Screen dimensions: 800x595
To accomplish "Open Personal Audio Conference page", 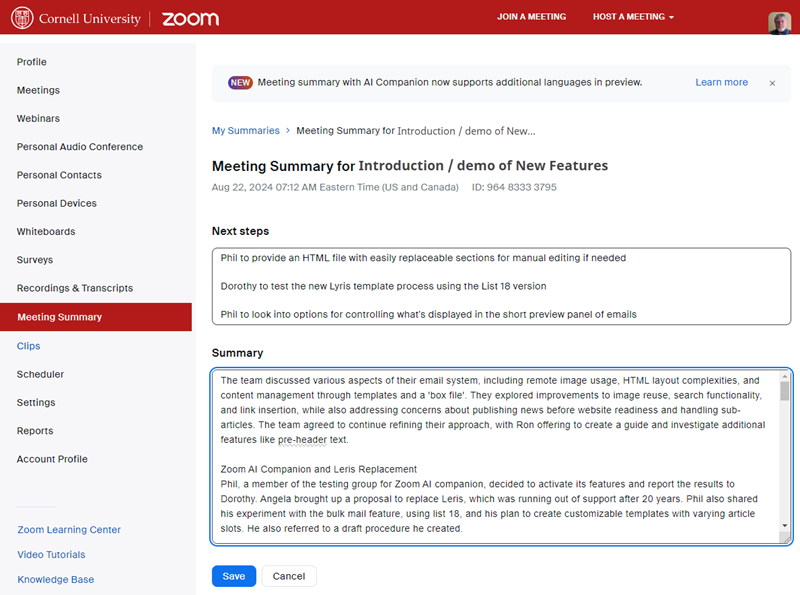I will 80,147.
